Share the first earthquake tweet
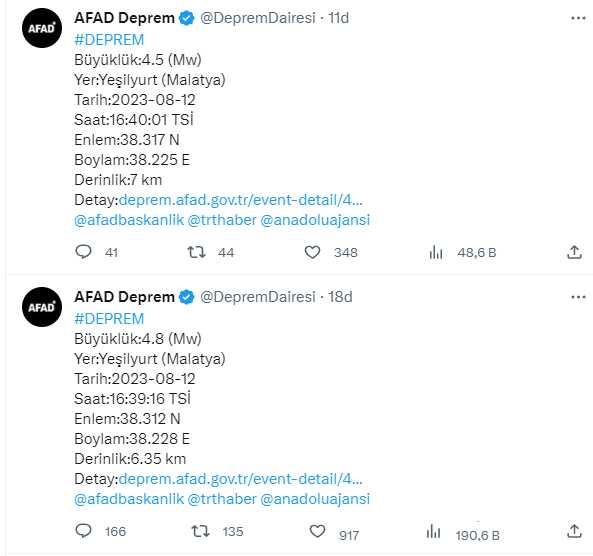Image resolution: width=593 pixels, height=556 pixels. 574,252
